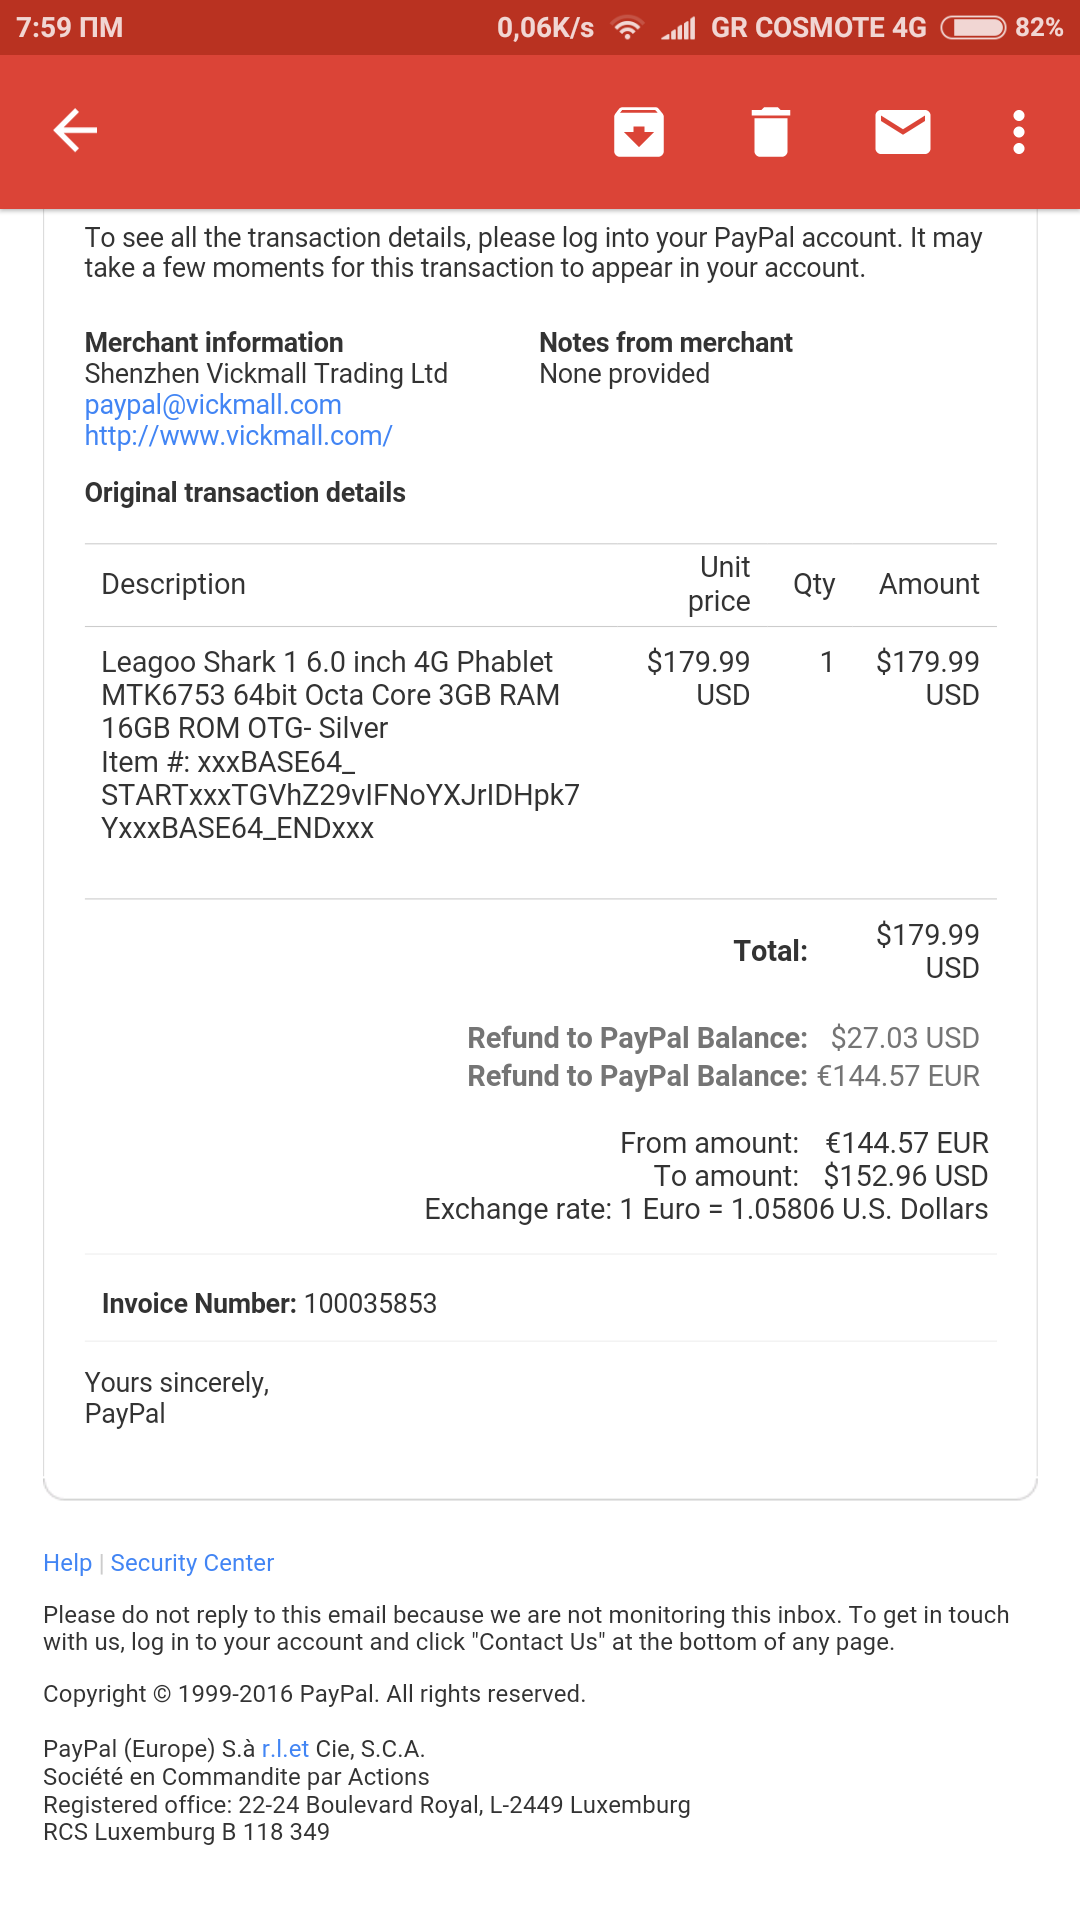Open the Security Center link
This screenshot has width=1080, height=1920.
click(x=192, y=1563)
